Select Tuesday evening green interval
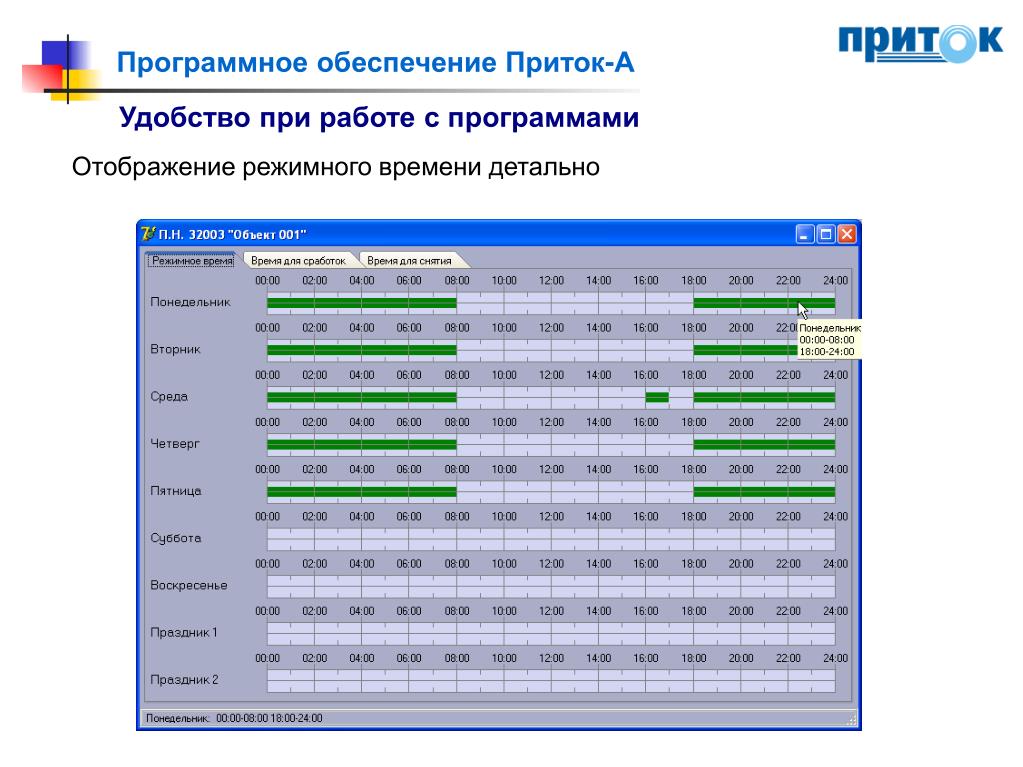Viewport: 1023px width, 767px height. (746, 350)
